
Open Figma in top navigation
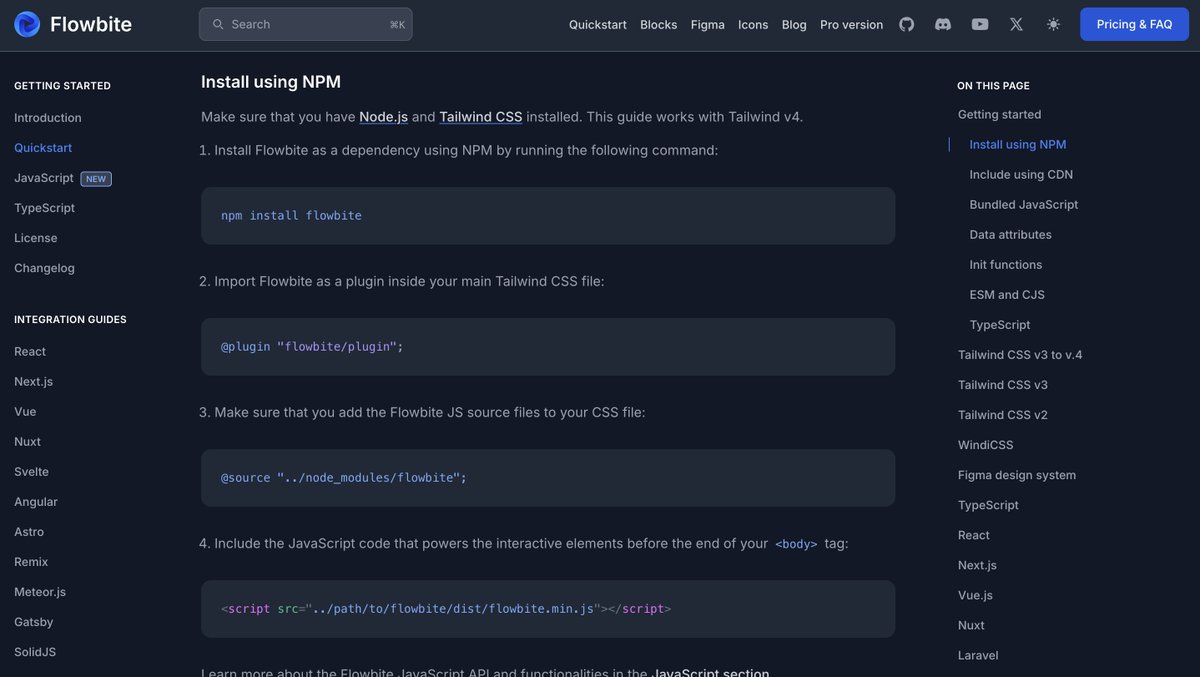(x=707, y=24)
